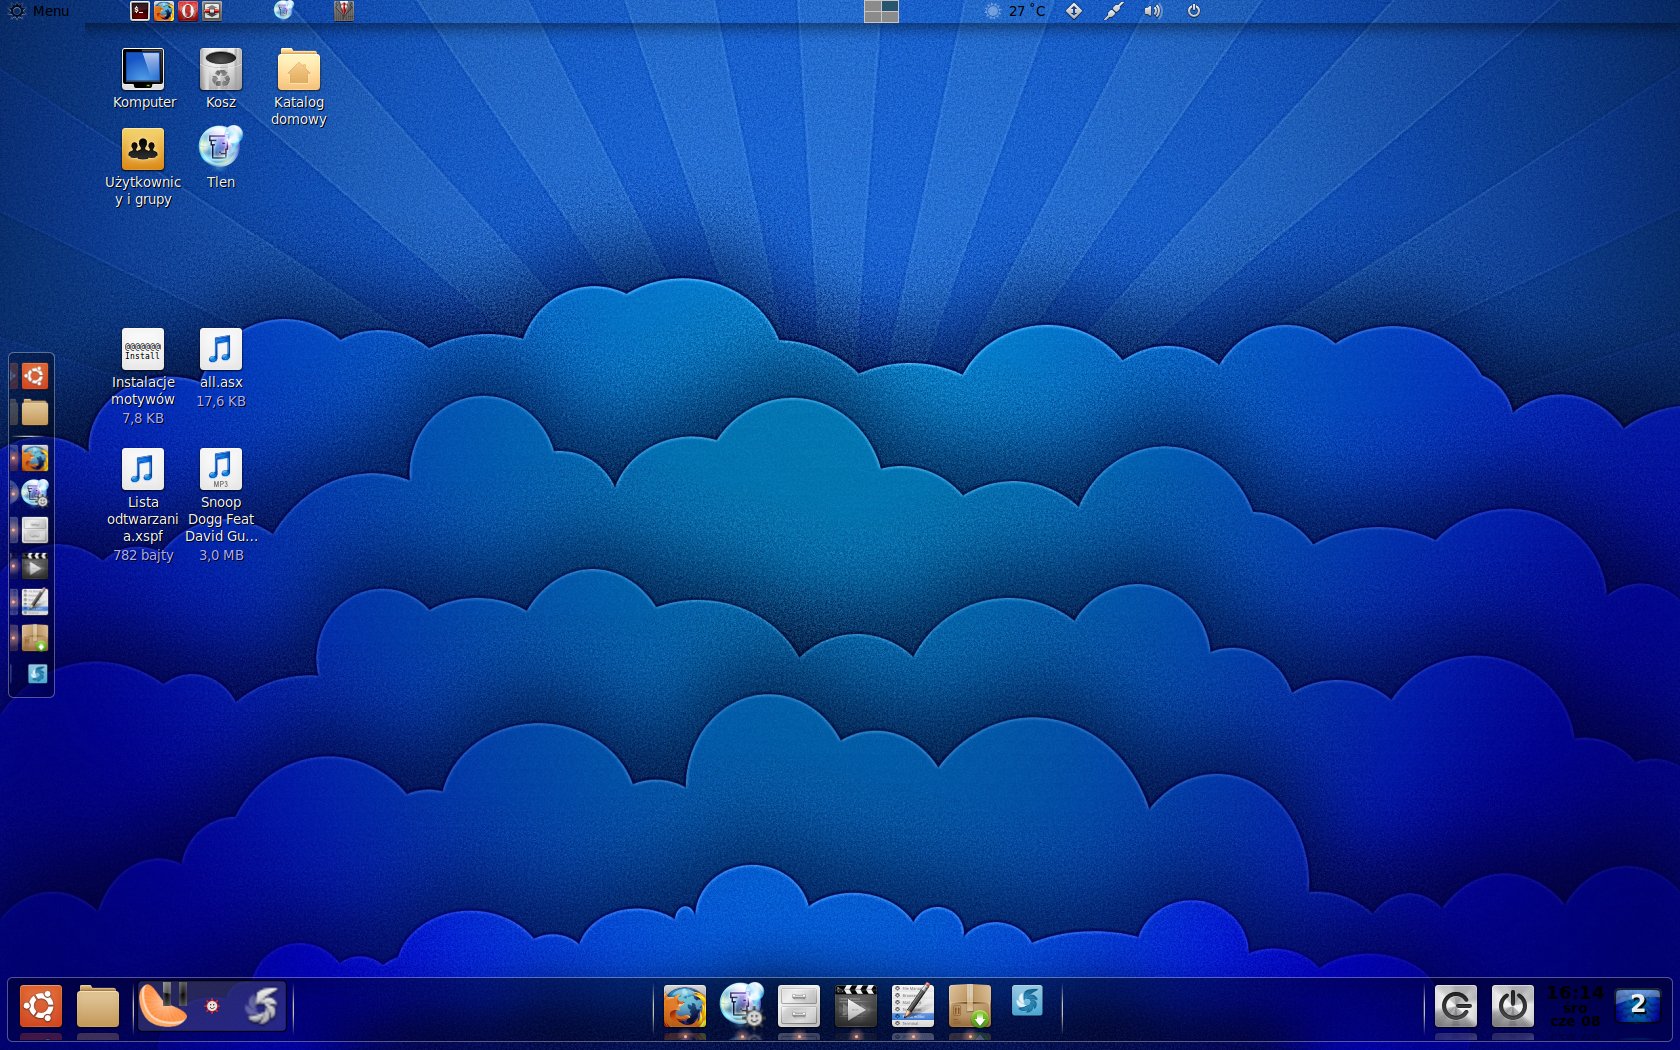Click the tuxedo icon in top panel
Screen dimensions: 1680x1050
[x=344, y=11]
